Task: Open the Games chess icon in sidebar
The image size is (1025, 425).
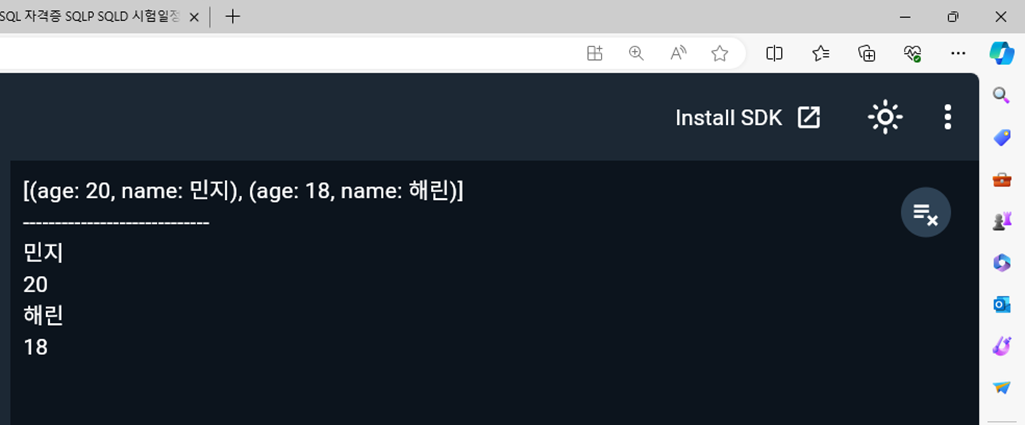Action: (1001, 221)
